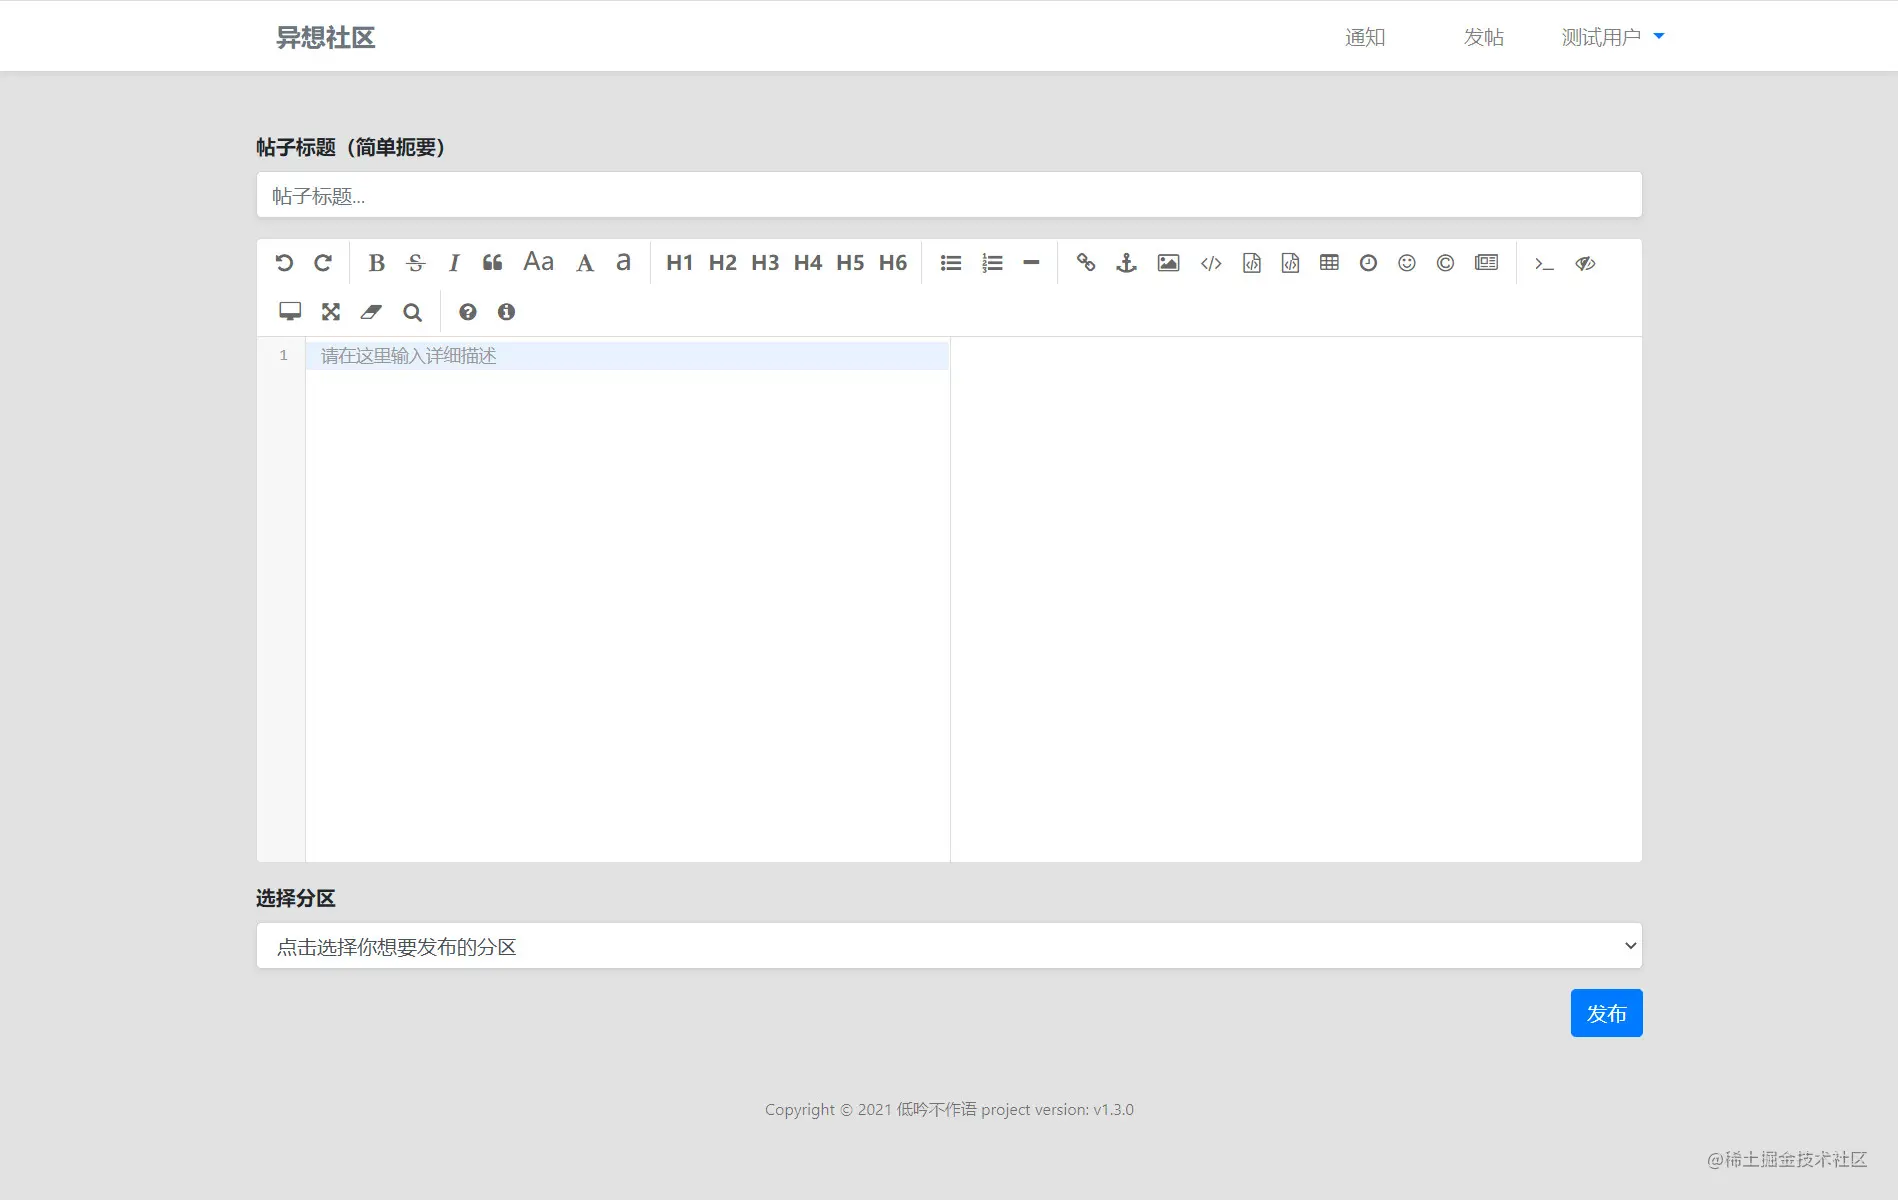Insert an emoji with the smiley icon
Viewport: 1898px width, 1200px height.
[x=1407, y=263]
